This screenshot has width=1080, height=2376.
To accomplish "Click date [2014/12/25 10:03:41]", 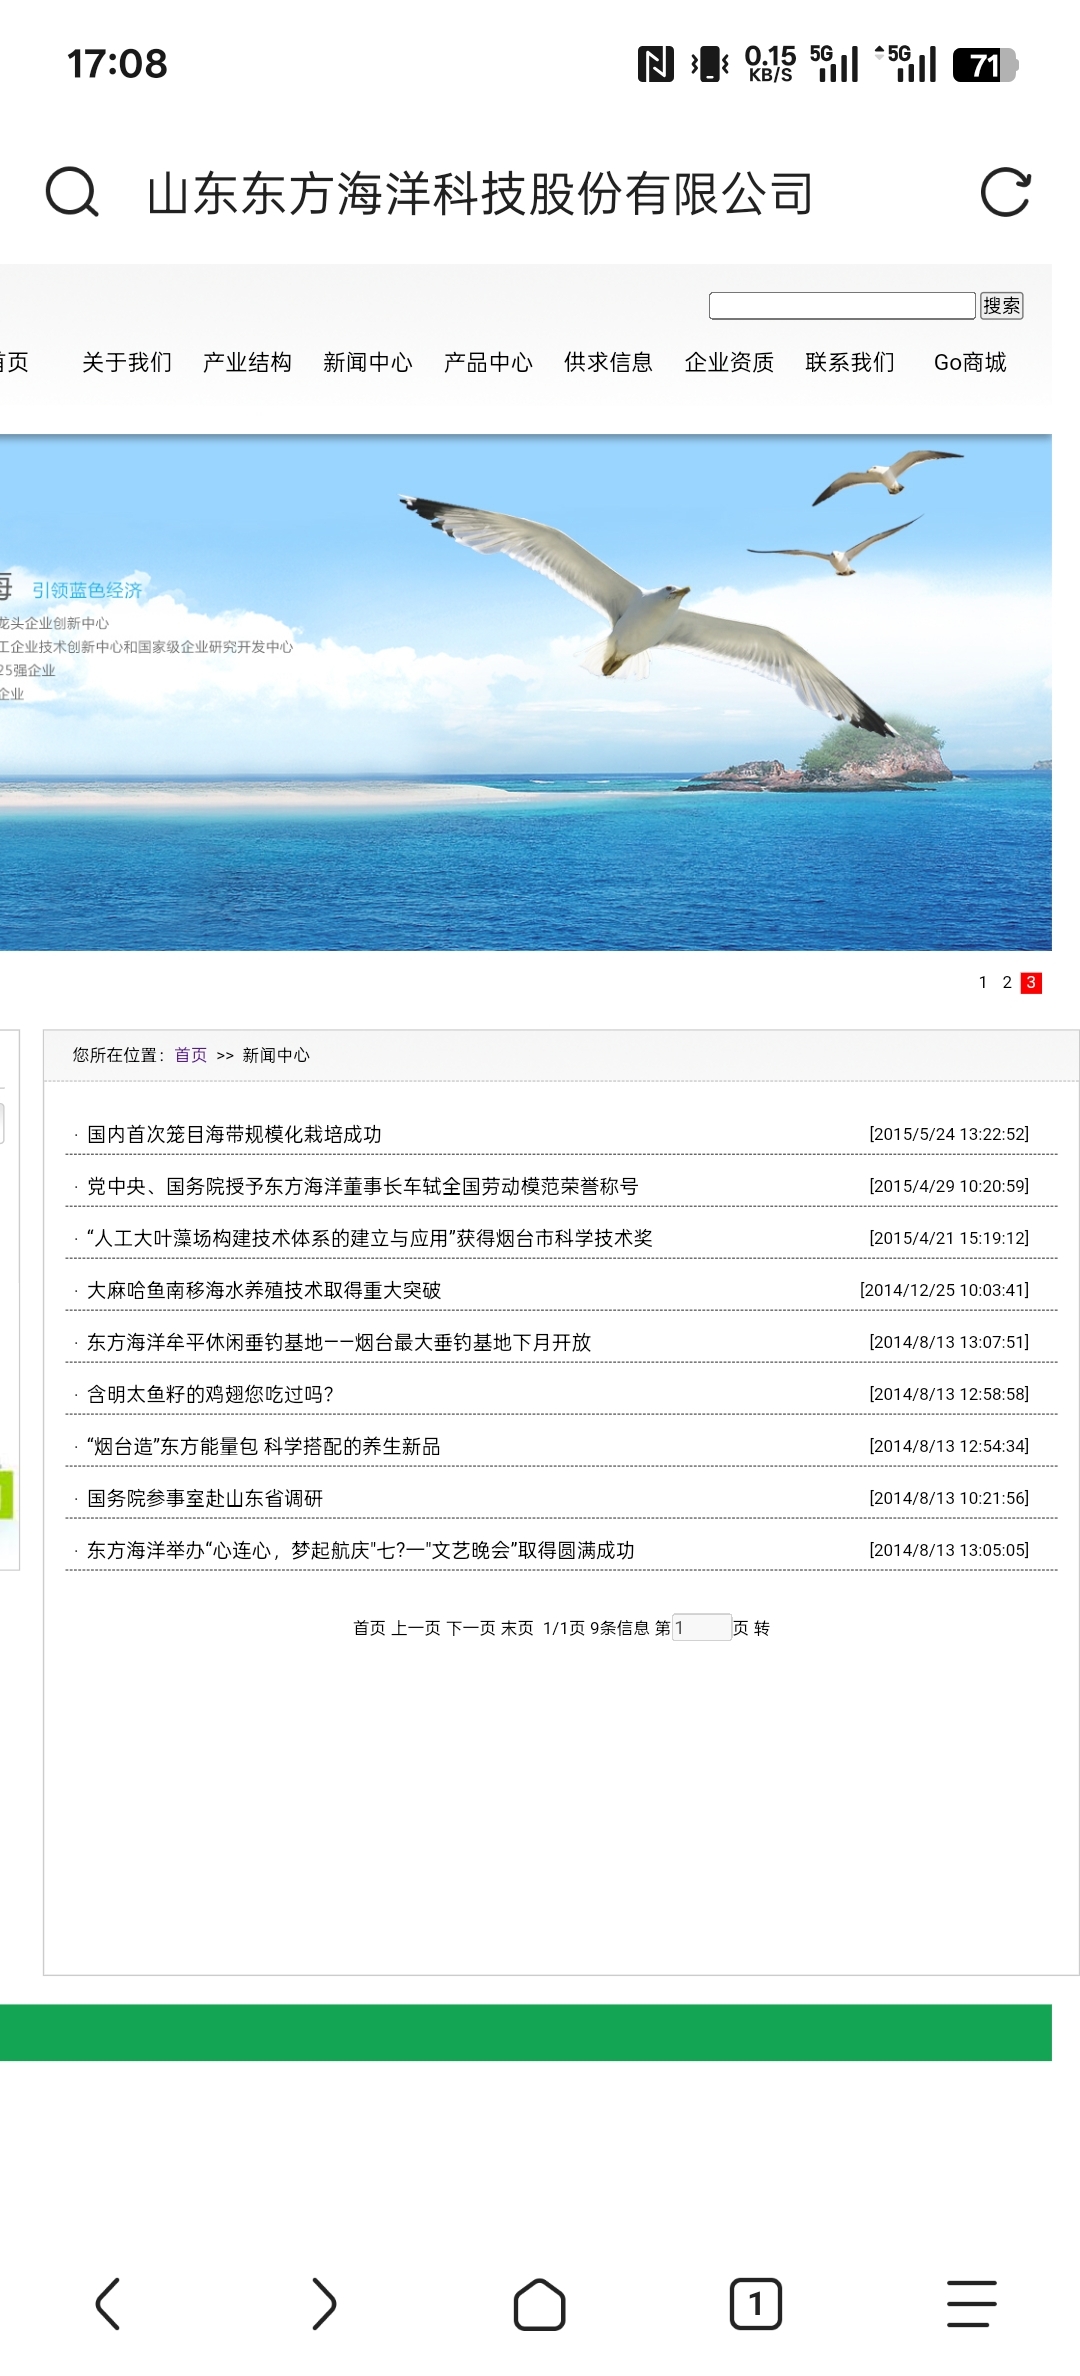I will point(944,1290).
